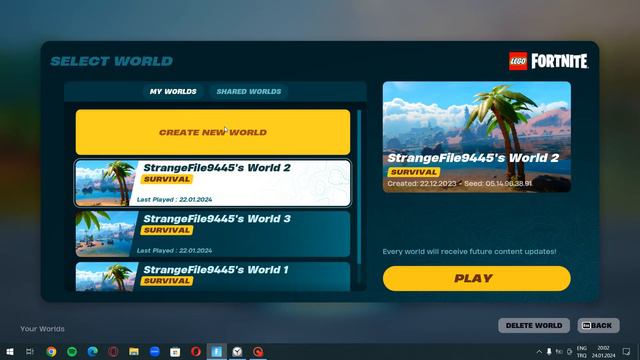Click World 3 thumbnail in the list
This screenshot has height=360, width=640.
click(106, 234)
